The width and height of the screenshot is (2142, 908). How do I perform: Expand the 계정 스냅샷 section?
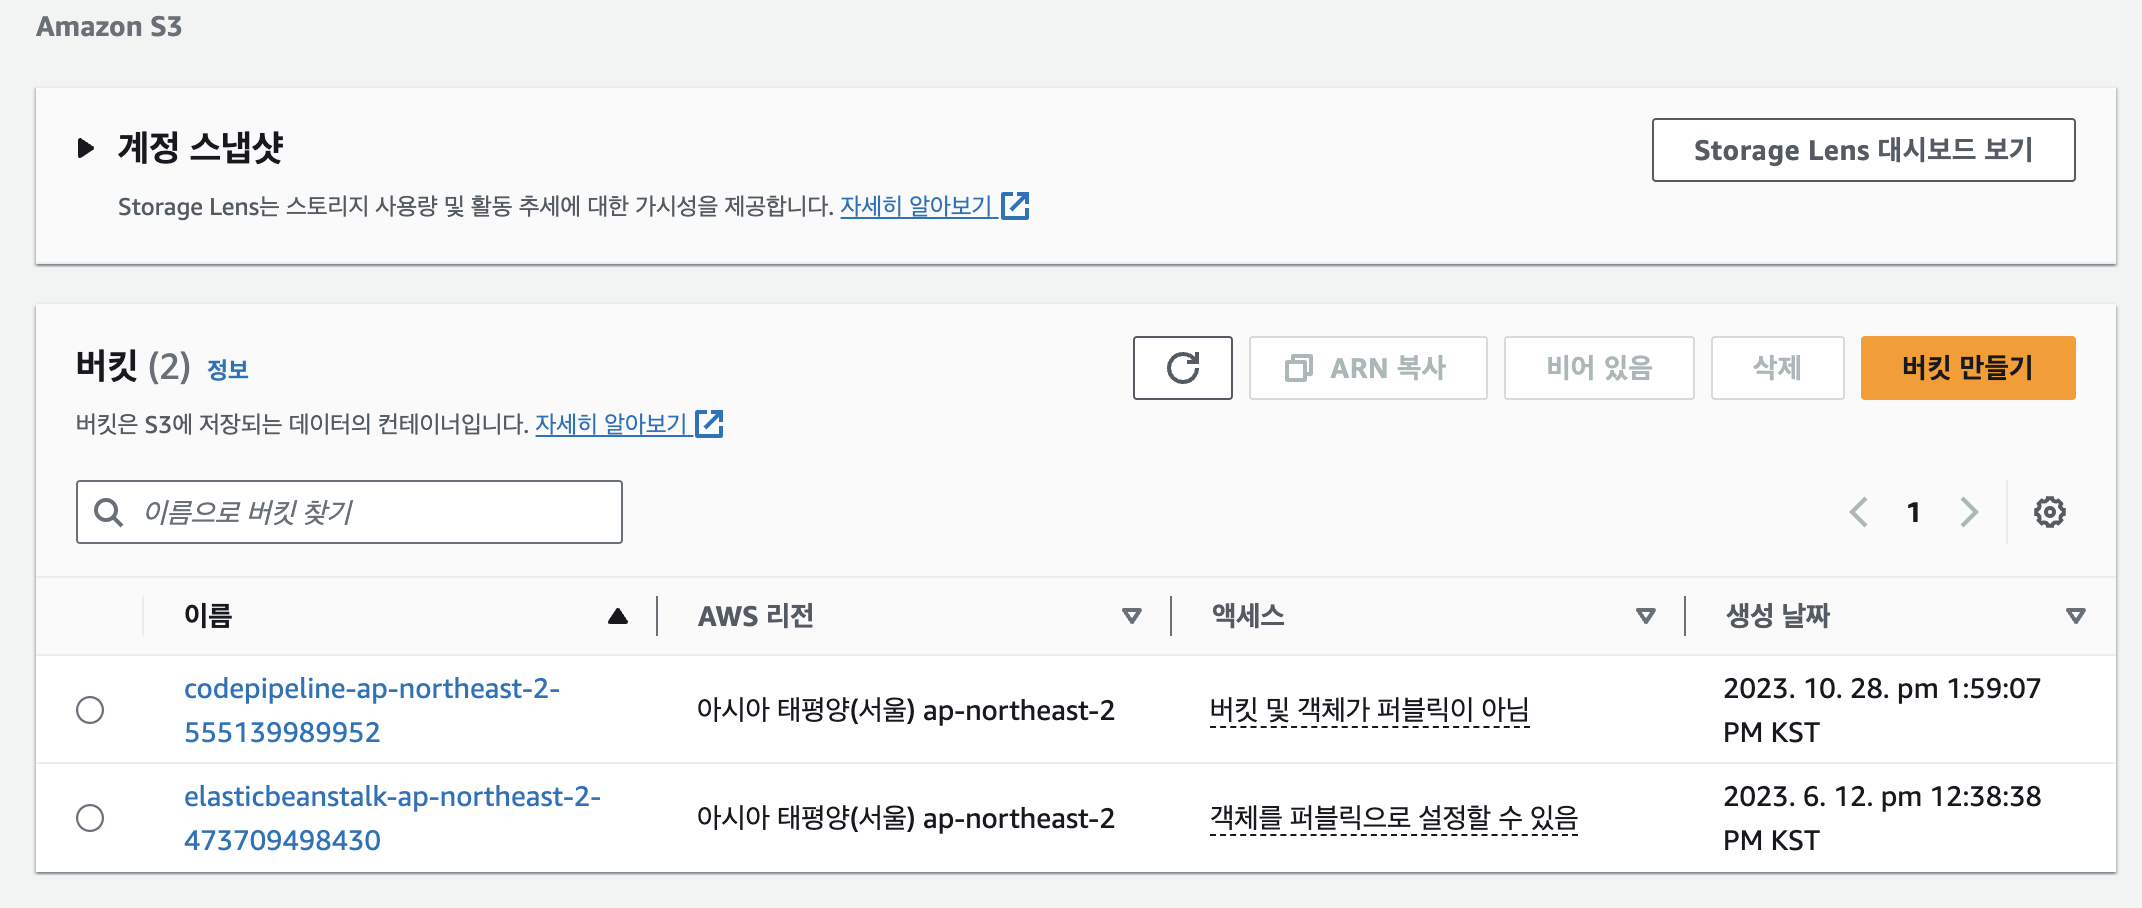(x=84, y=147)
